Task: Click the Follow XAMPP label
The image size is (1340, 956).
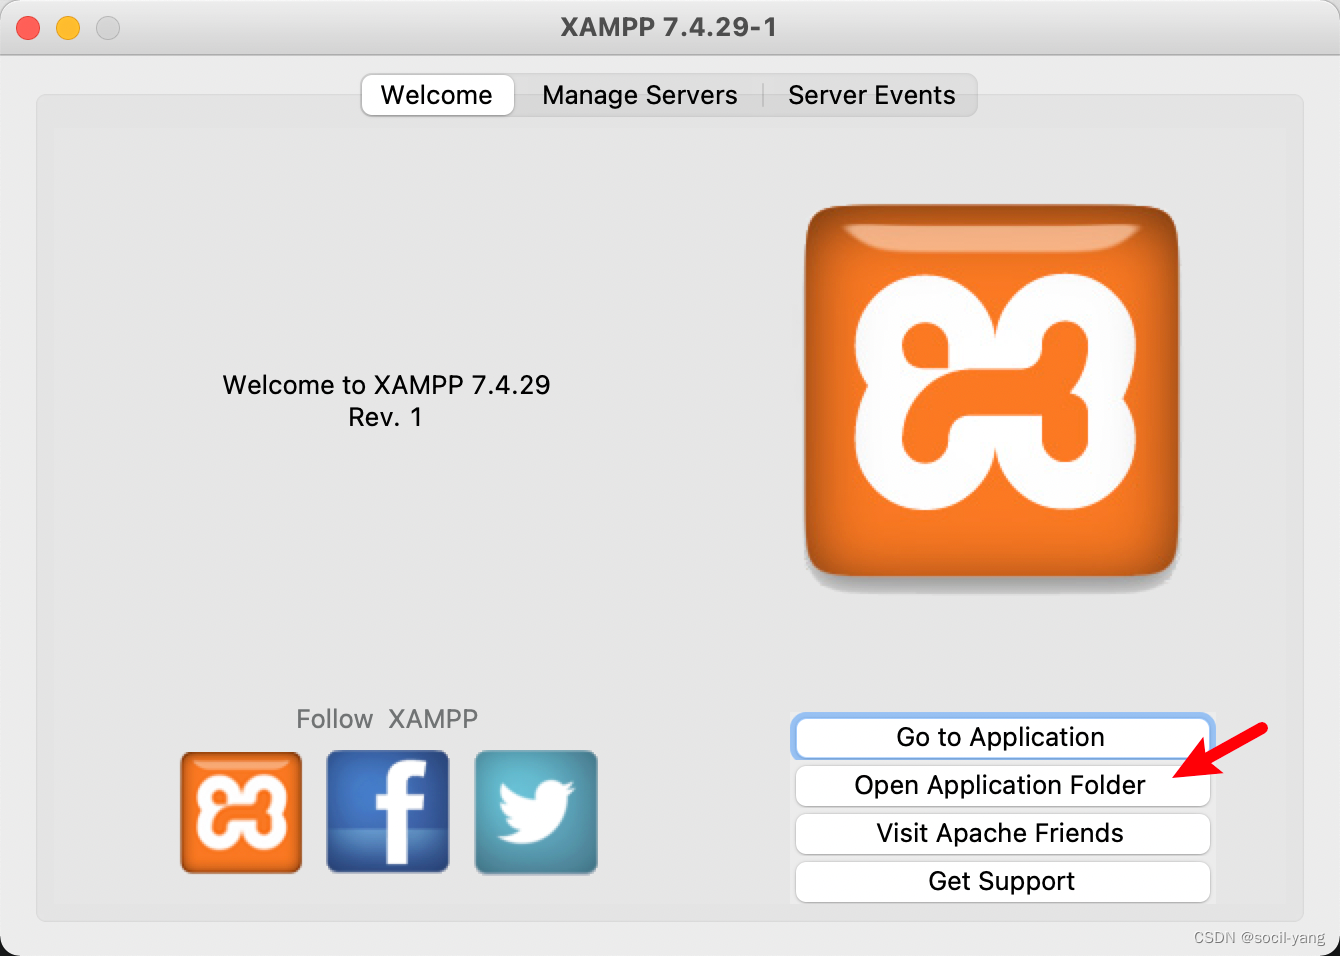Action: (x=387, y=719)
